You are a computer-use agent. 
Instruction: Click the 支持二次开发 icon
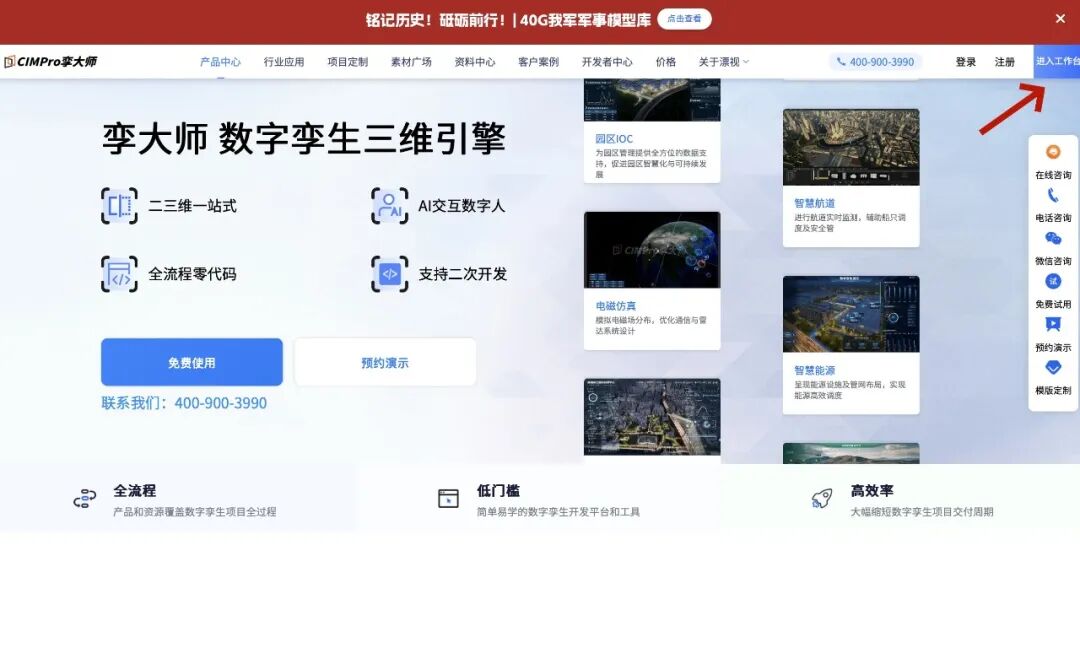tap(390, 274)
